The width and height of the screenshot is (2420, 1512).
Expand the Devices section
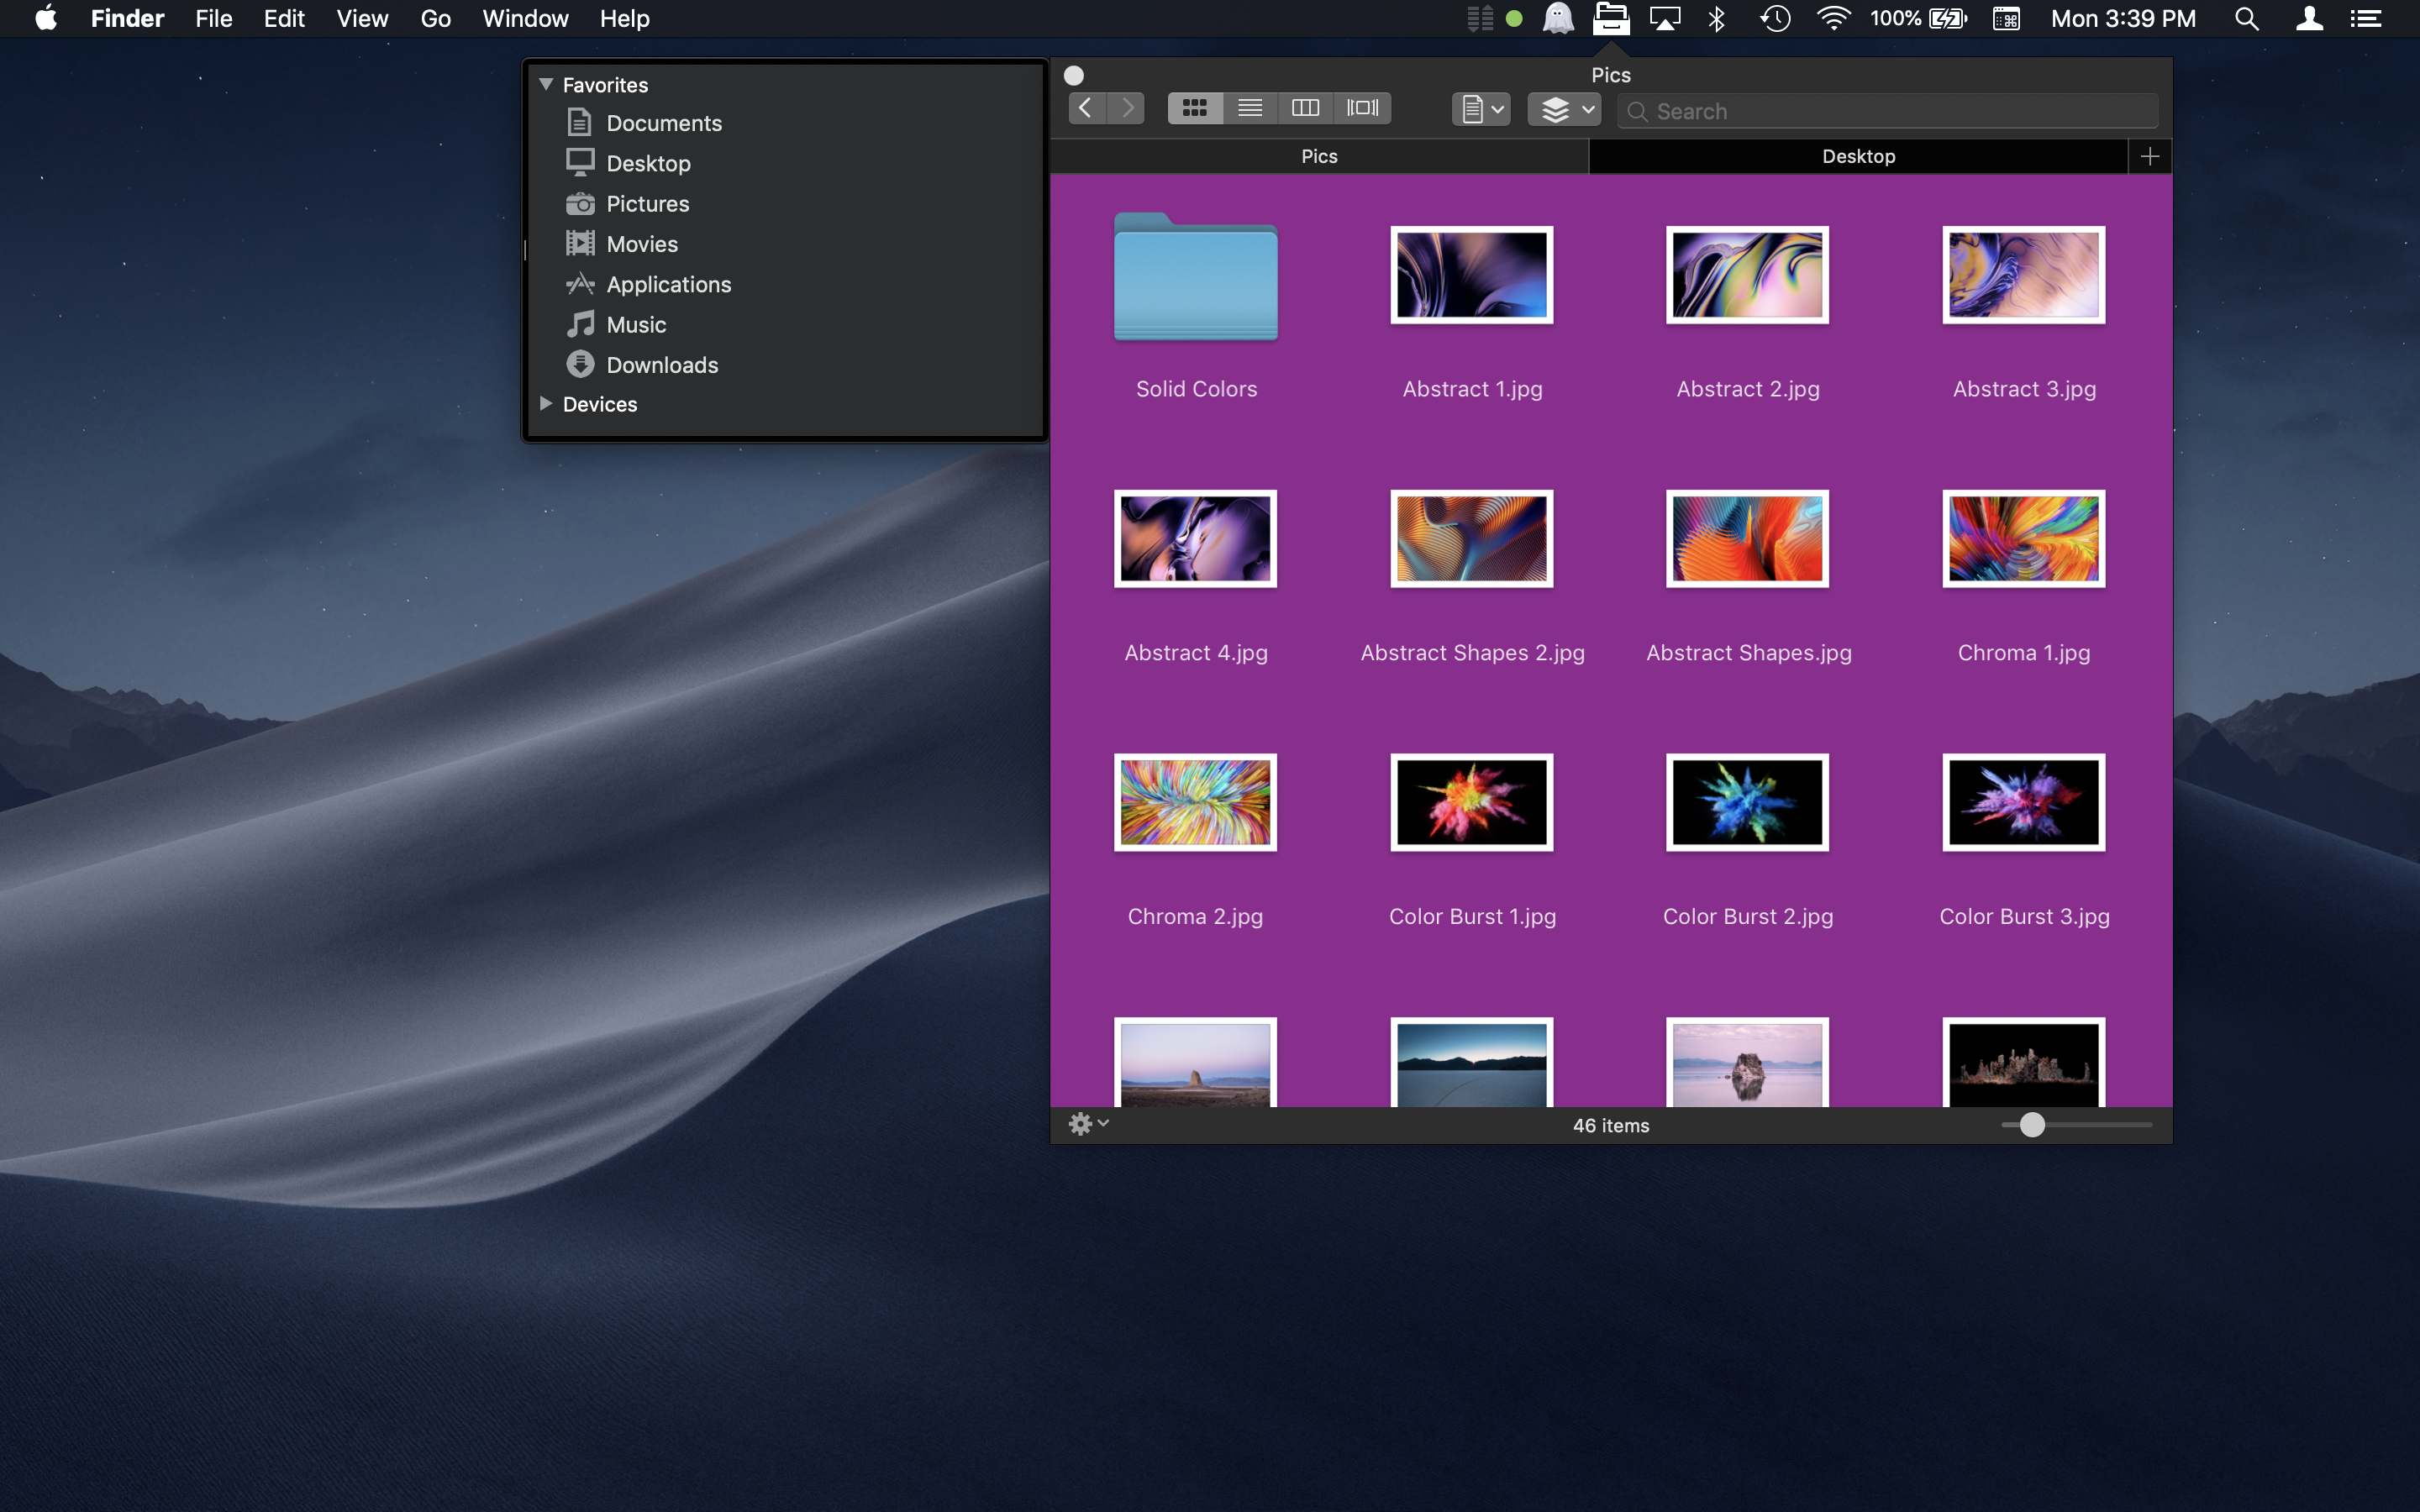546,403
